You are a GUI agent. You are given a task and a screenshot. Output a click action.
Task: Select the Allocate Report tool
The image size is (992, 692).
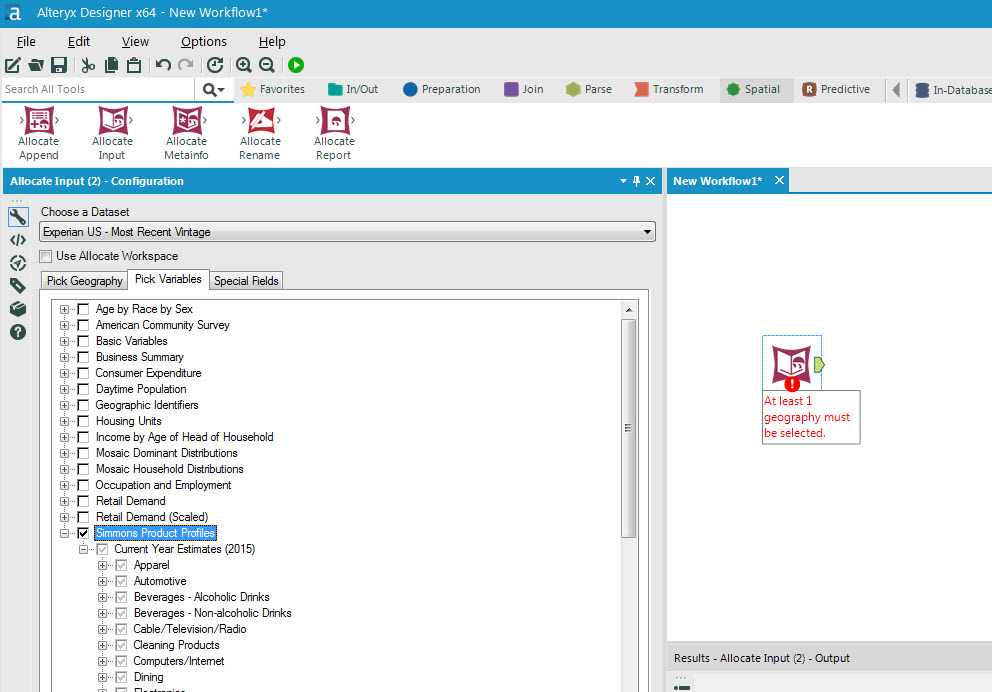pyautogui.click(x=334, y=133)
